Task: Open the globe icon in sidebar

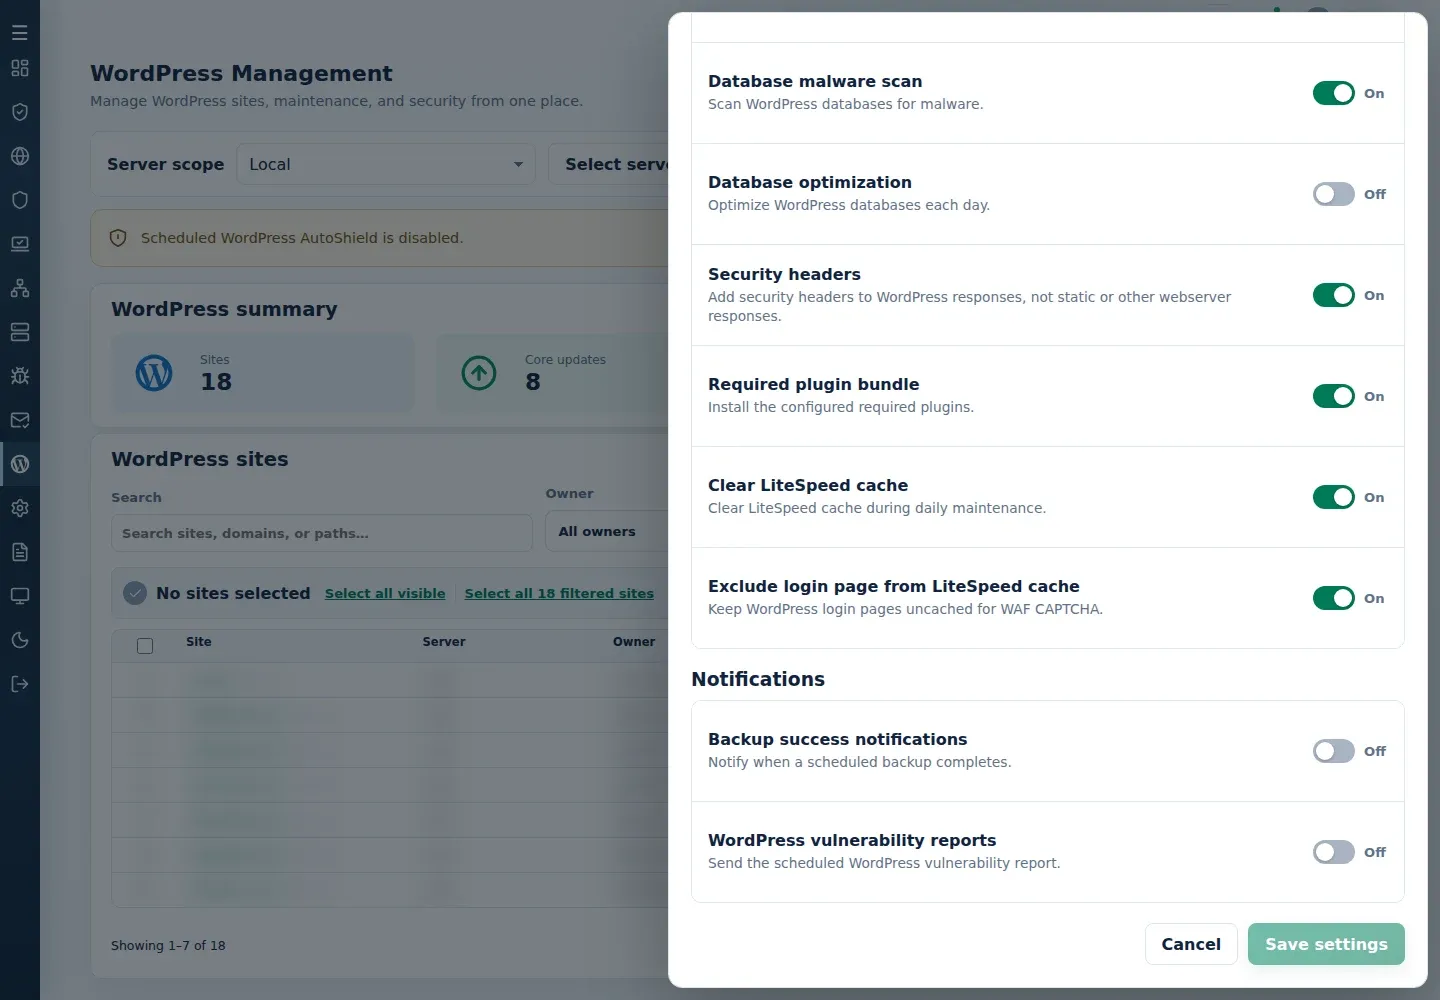Action: 20,156
